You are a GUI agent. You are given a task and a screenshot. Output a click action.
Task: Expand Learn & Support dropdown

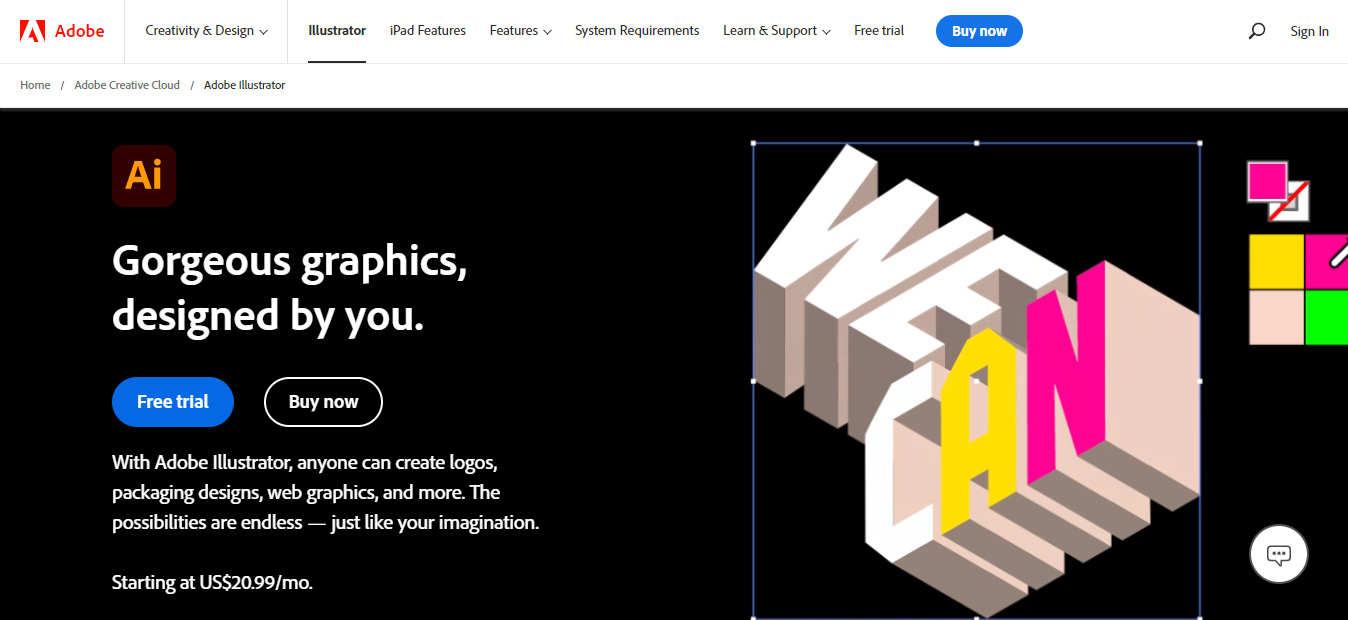pos(777,31)
